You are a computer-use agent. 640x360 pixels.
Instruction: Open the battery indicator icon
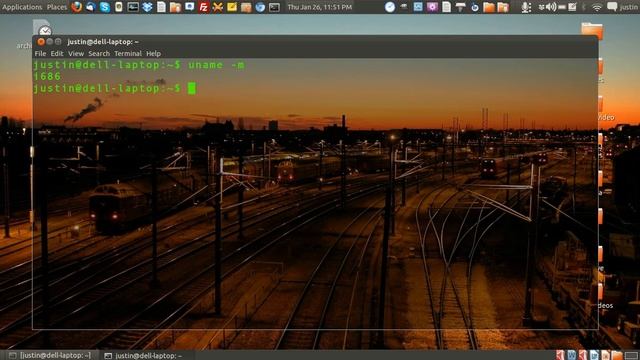point(562,7)
